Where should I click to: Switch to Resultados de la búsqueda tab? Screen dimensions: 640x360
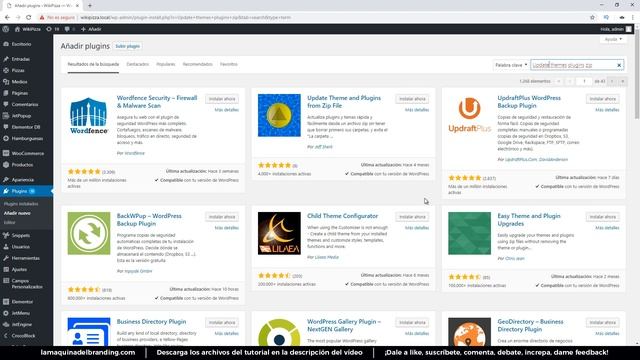[x=93, y=64]
